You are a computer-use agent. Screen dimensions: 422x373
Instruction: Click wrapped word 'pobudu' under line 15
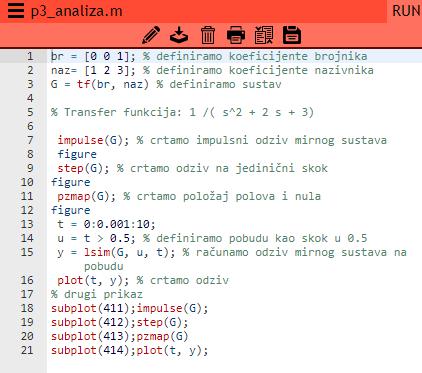[x=103, y=266]
